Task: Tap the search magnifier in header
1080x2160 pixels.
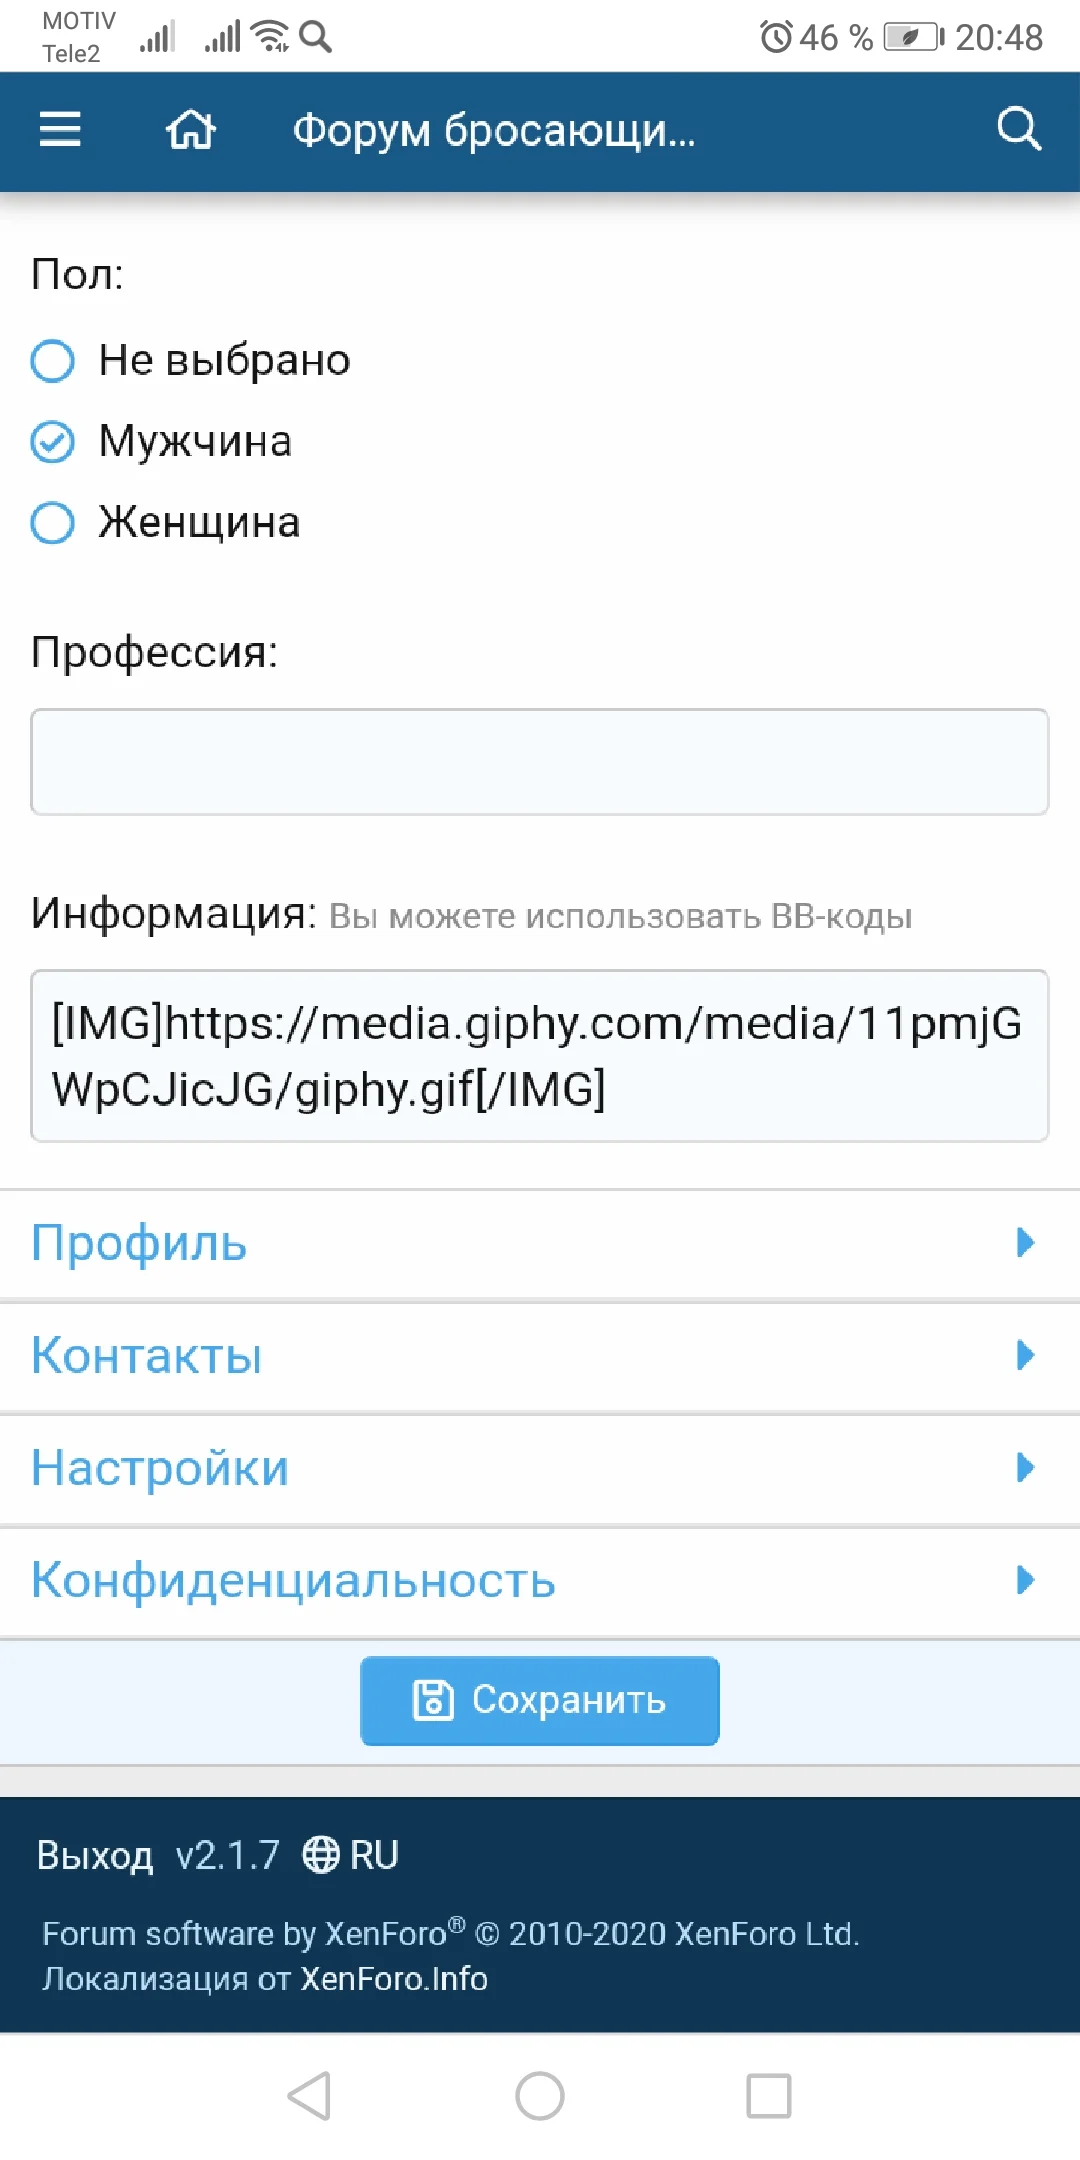Action: (1019, 130)
